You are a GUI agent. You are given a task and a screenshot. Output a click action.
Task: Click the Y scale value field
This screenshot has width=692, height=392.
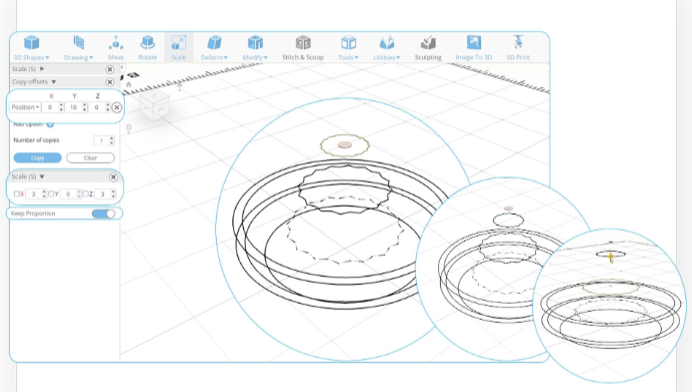tap(71, 194)
